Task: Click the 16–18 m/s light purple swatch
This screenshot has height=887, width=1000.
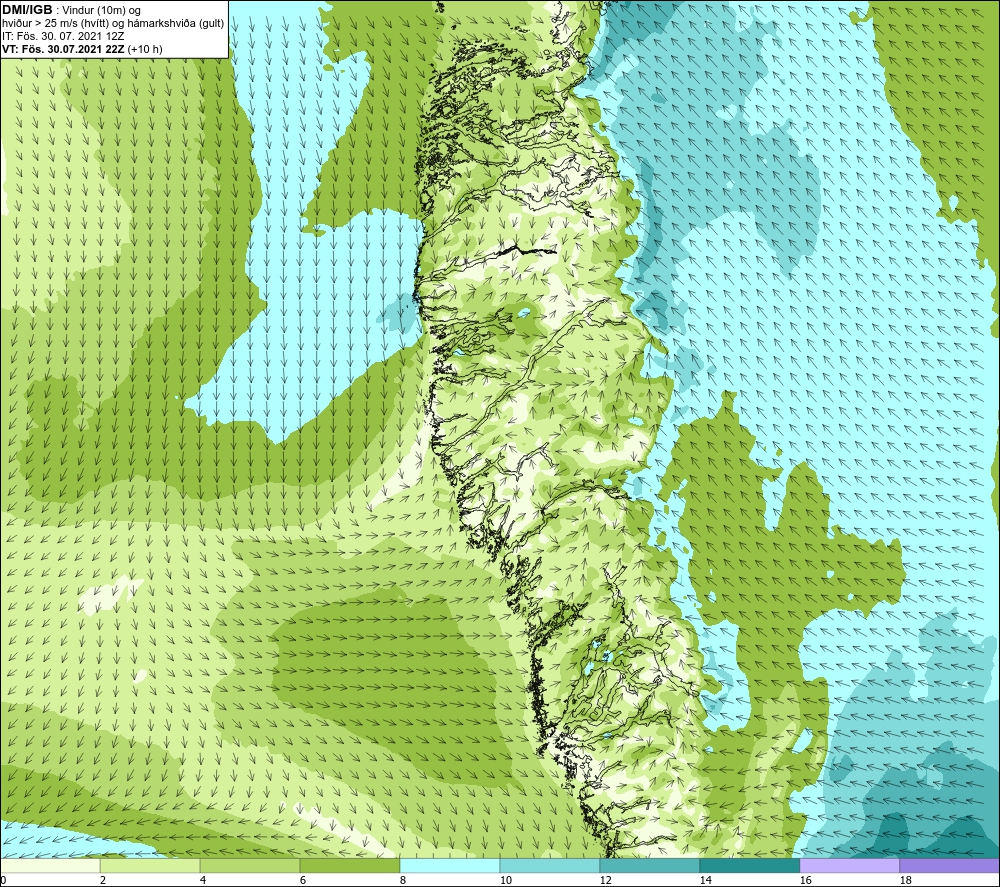Action: tap(849, 865)
